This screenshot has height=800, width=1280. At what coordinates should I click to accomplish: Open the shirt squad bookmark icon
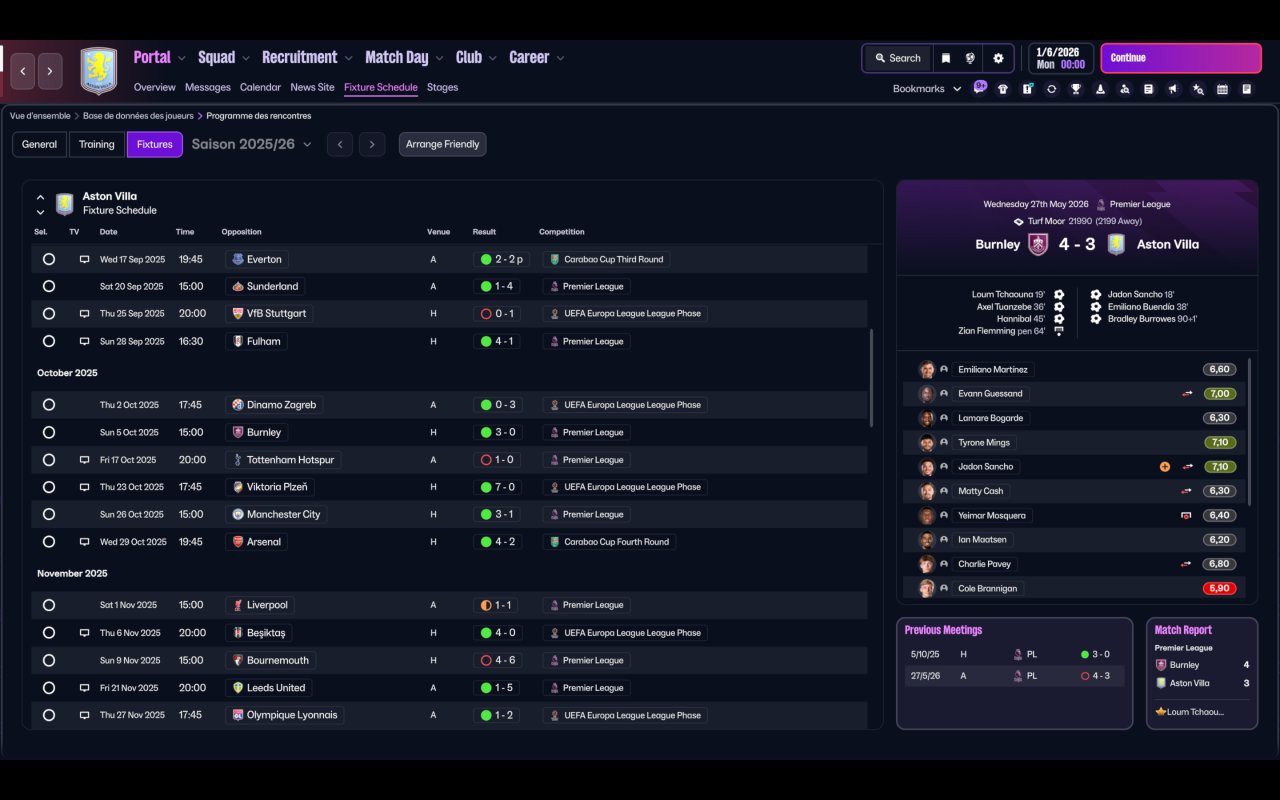(x=1003, y=89)
